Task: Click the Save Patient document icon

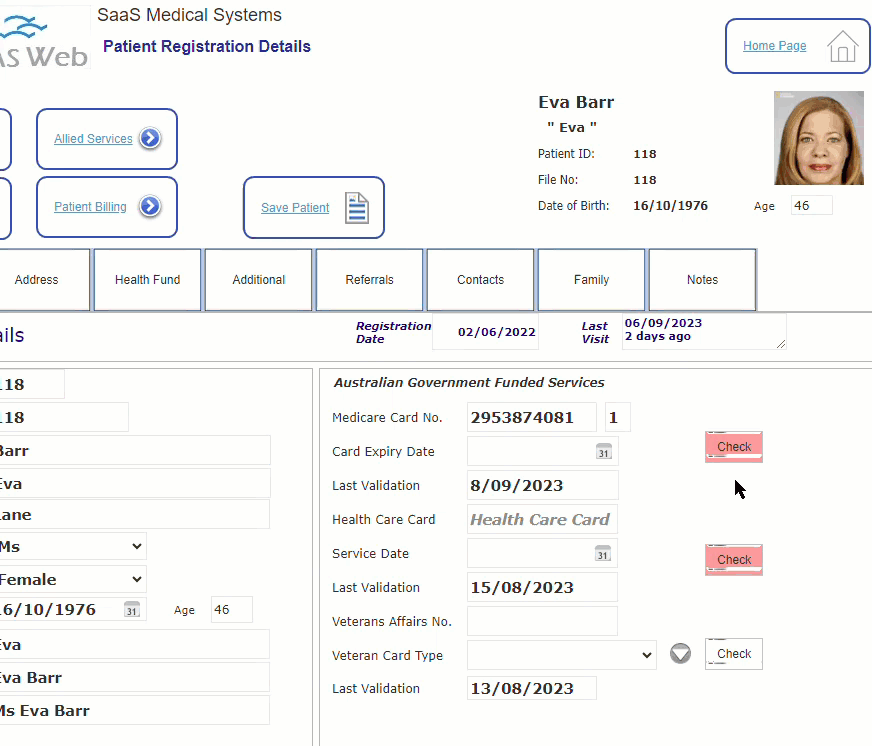Action: [356, 208]
